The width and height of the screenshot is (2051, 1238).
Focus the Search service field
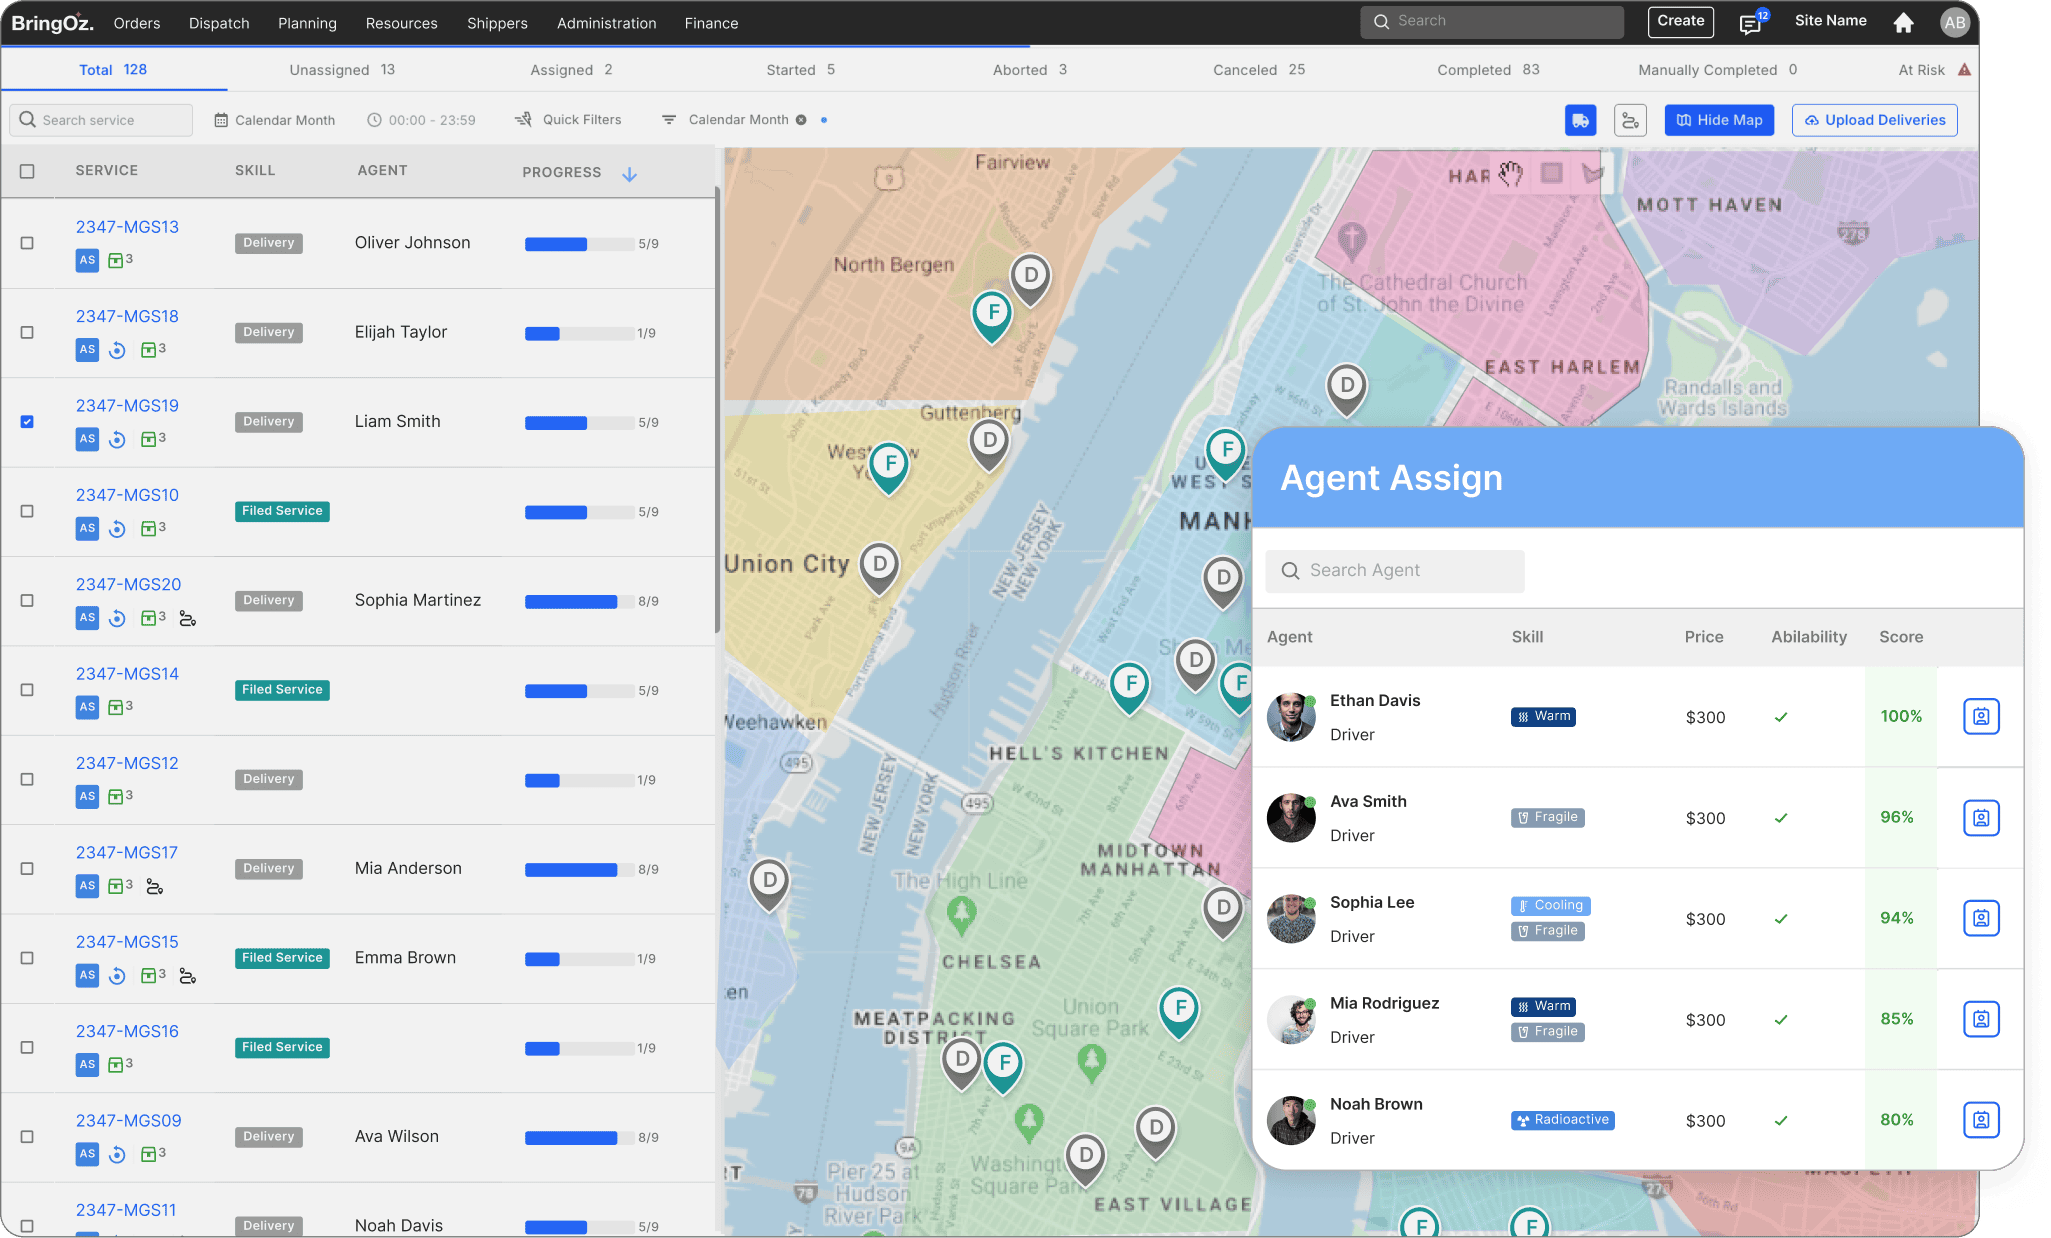(101, 120)
